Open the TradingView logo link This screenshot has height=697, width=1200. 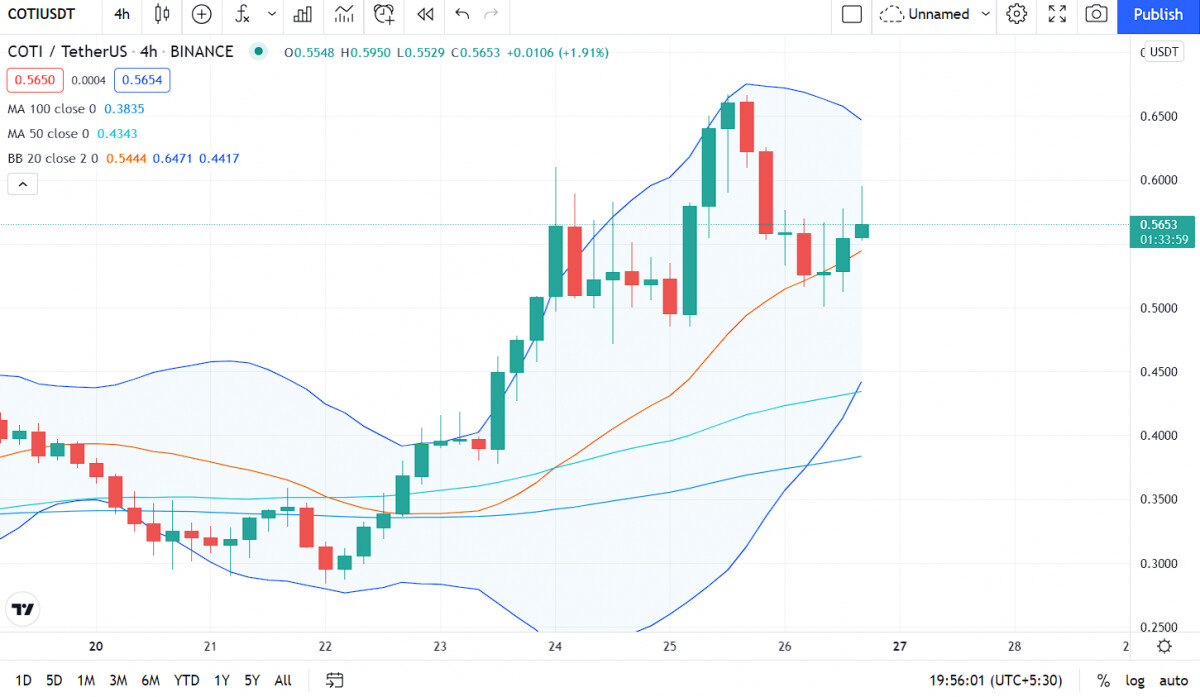[x=23, y=609]
